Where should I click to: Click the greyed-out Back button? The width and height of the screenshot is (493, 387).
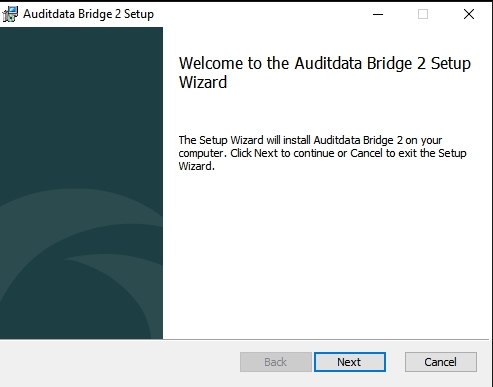pyautogui.click(x=276, y=362)
